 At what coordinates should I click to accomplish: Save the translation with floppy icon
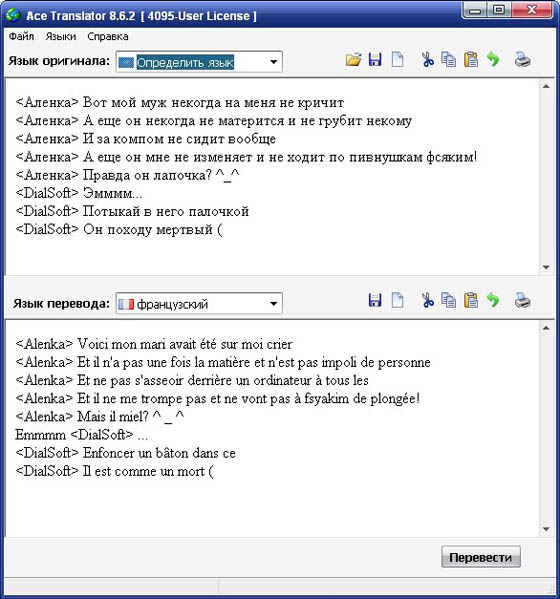(375, 300)
